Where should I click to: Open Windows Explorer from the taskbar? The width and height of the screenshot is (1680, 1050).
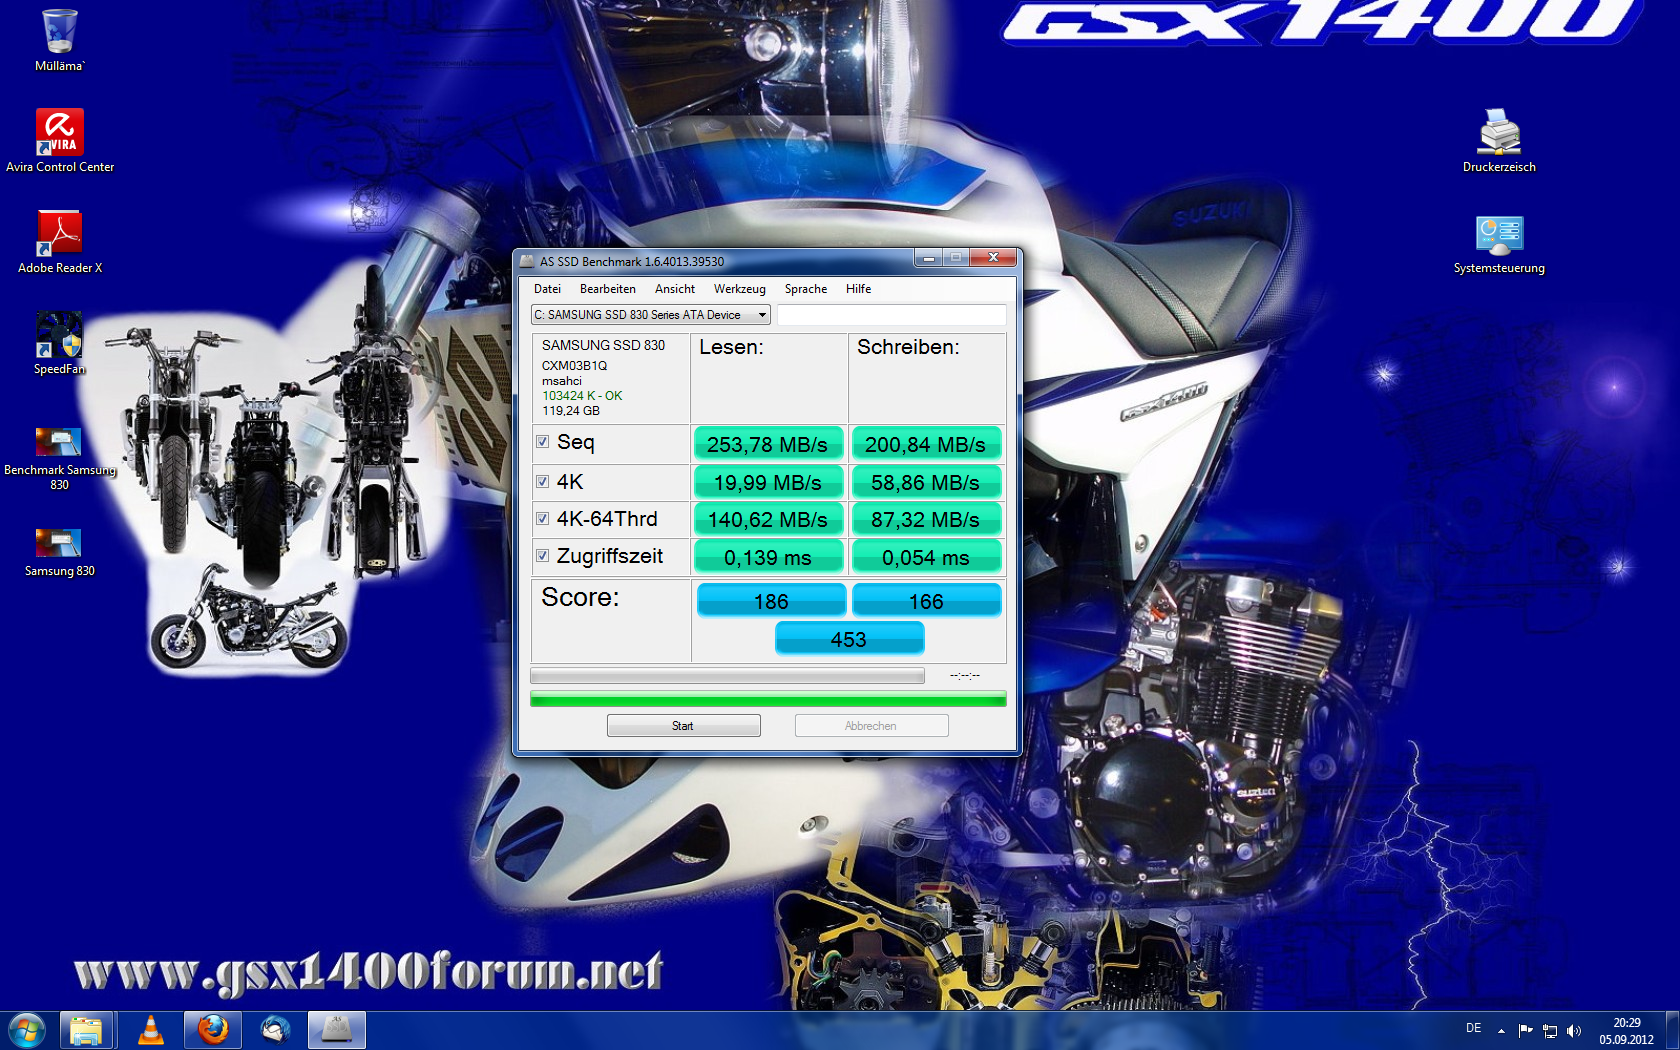[86, 1030]
